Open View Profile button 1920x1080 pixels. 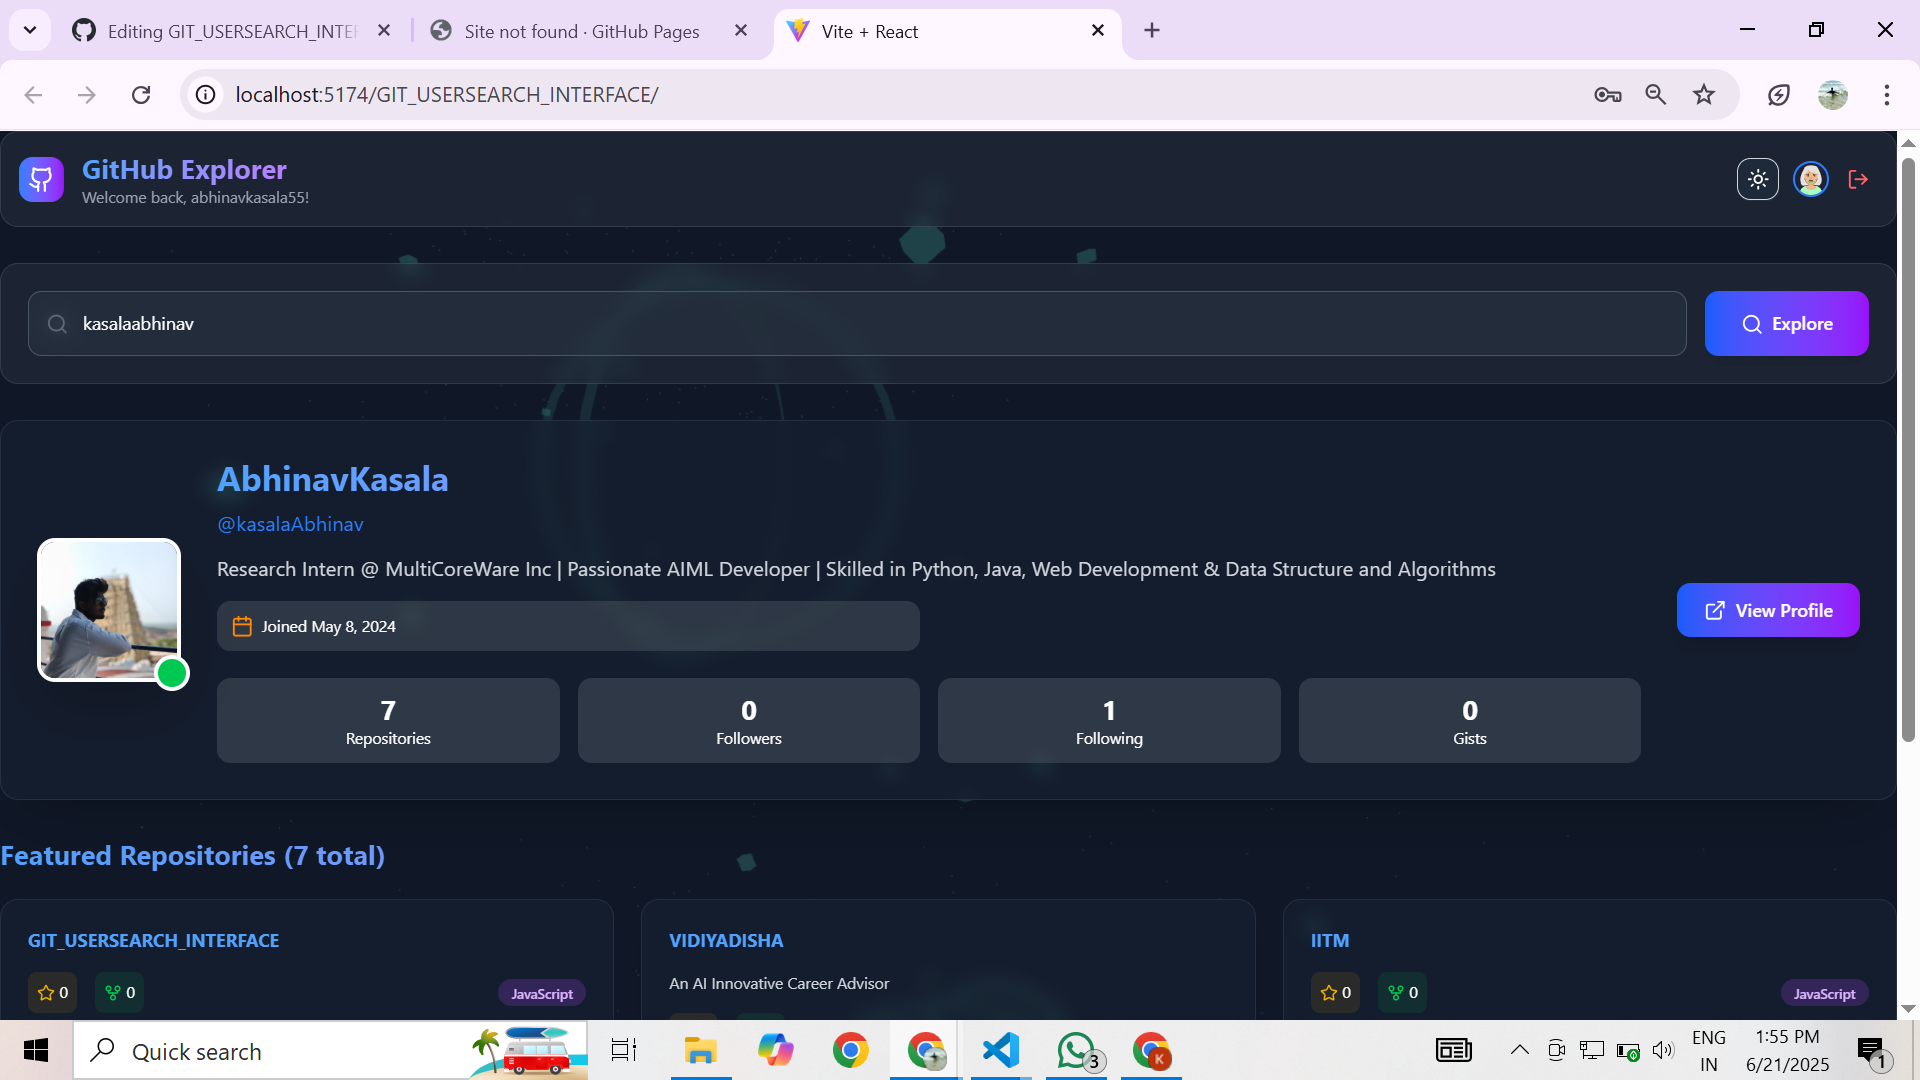point(1768,610)
